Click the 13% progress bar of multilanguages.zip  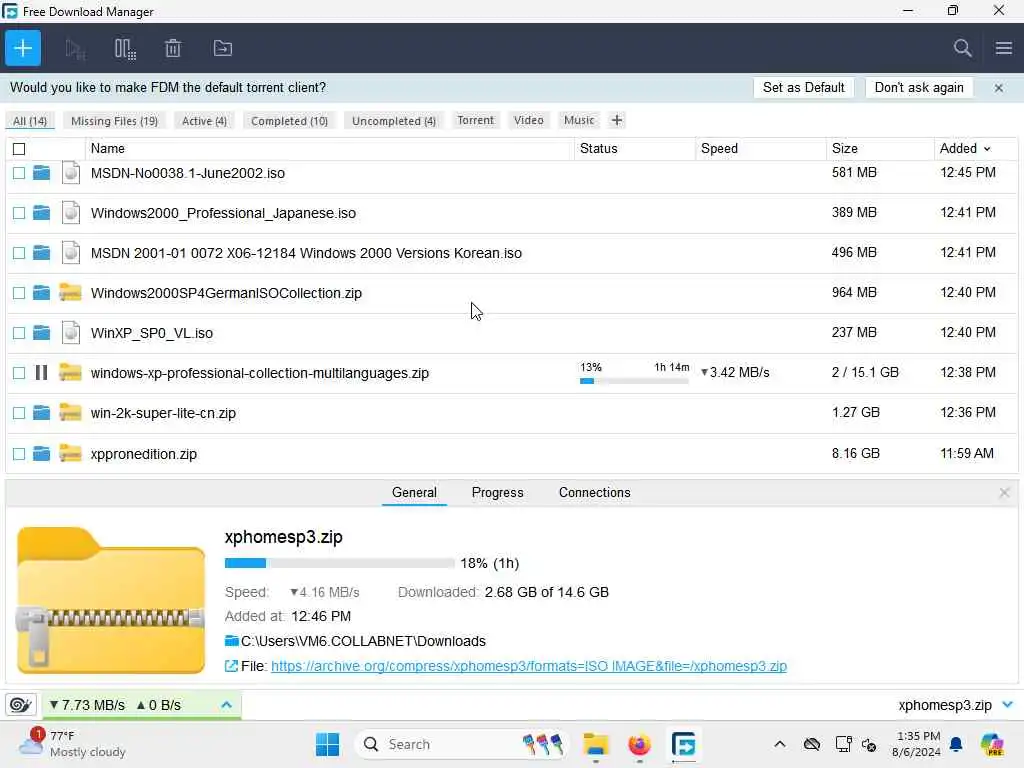point(634,381)
